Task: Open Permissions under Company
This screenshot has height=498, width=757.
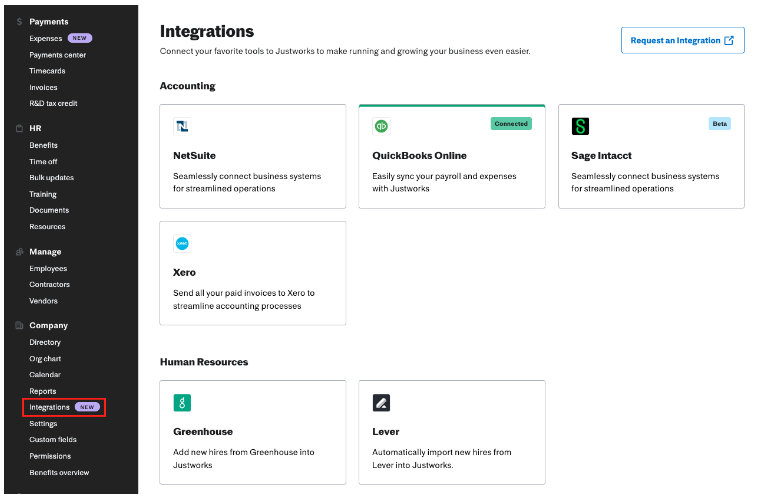Action: tap(50, 456)
